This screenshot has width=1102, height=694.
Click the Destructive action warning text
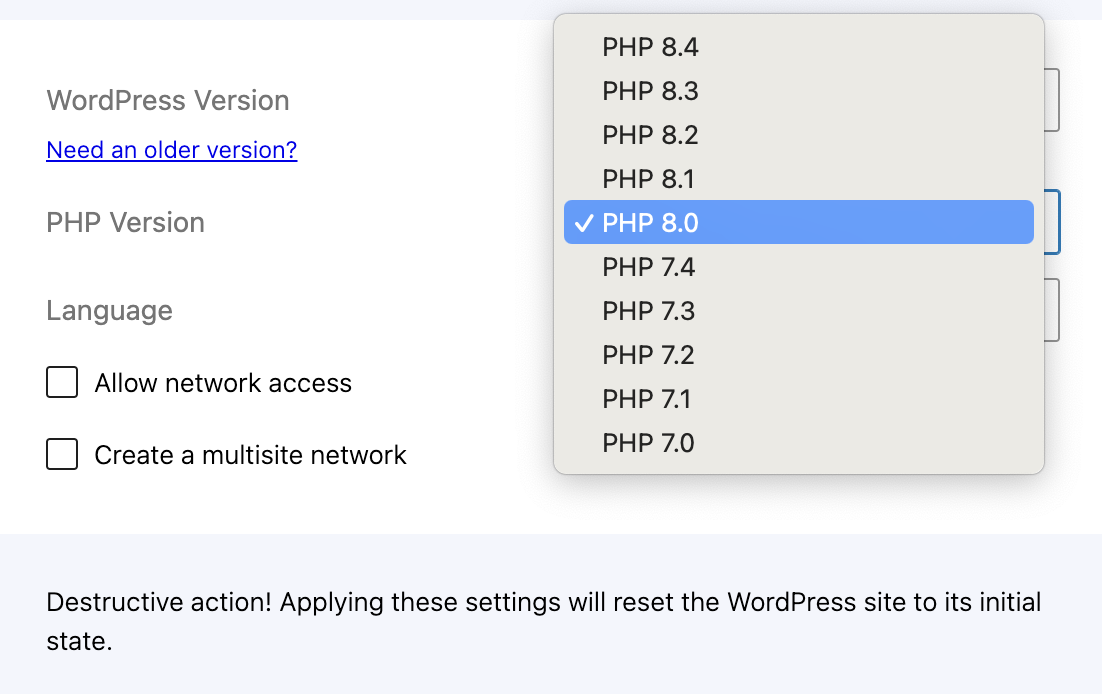pyautogui.click(x=544, y=622)
